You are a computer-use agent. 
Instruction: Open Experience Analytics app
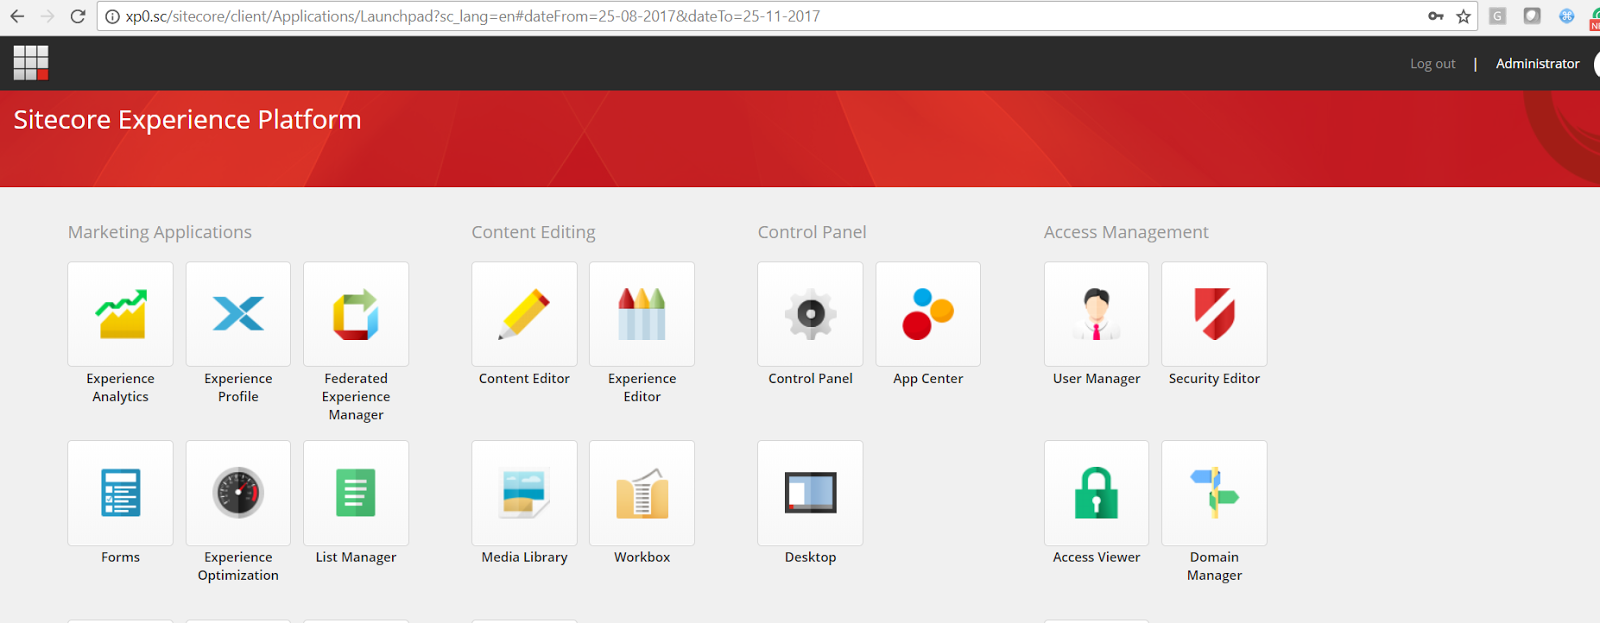pyautogui.click(x=120, y=314)
